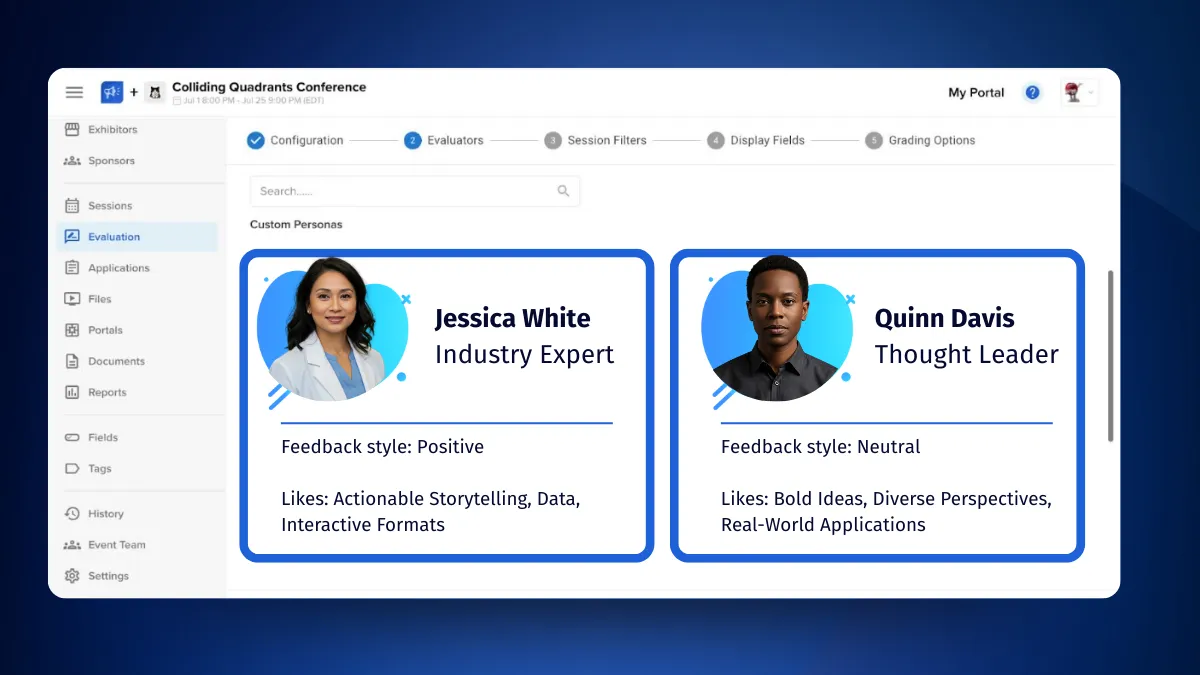Open the help question mark icon

tap(1032, 92)
